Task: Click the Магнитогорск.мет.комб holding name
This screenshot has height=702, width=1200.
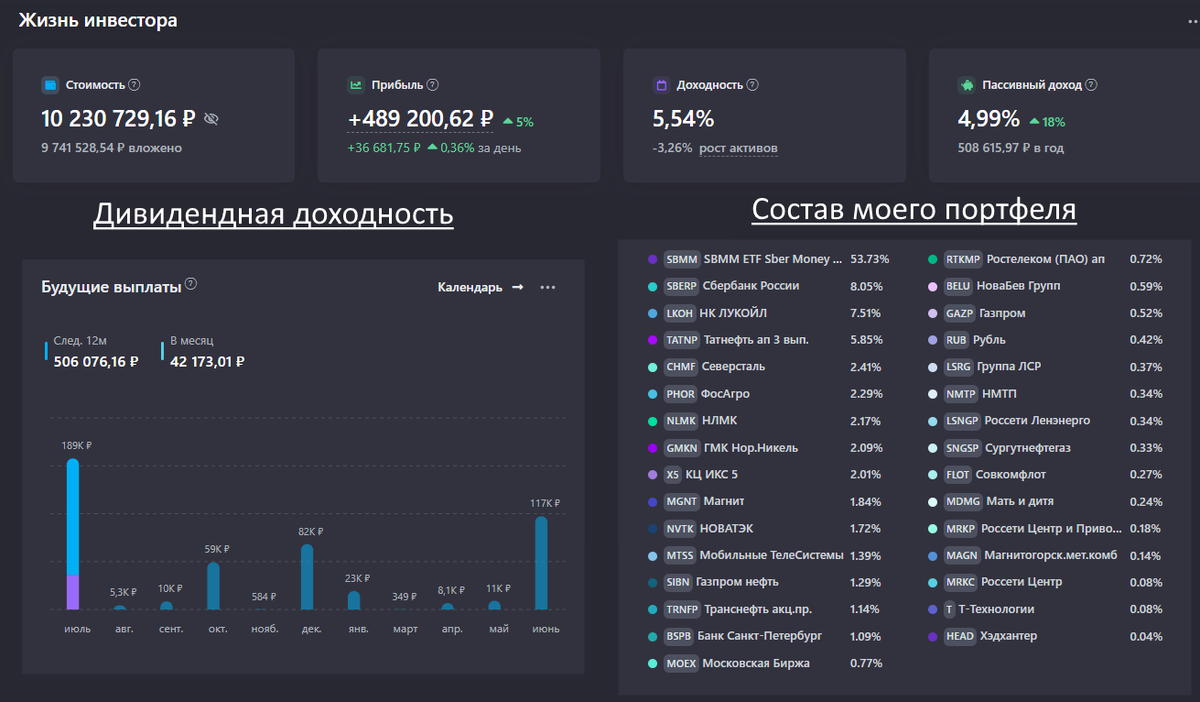Action: coord(1052,555)
